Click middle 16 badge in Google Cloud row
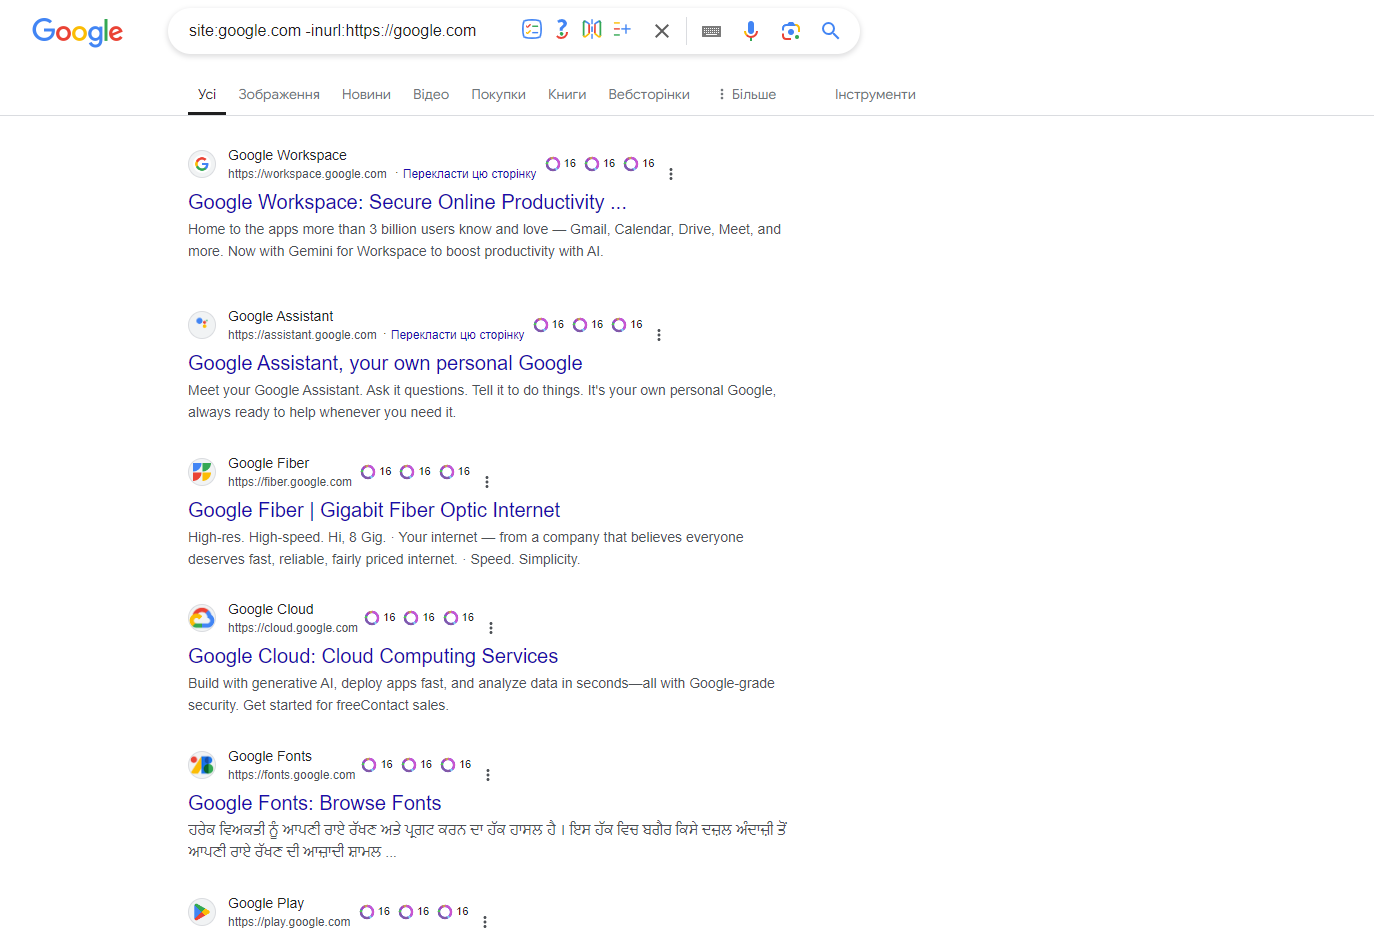The height and width of the screenshot is (931, 1374). click(420, 618)
